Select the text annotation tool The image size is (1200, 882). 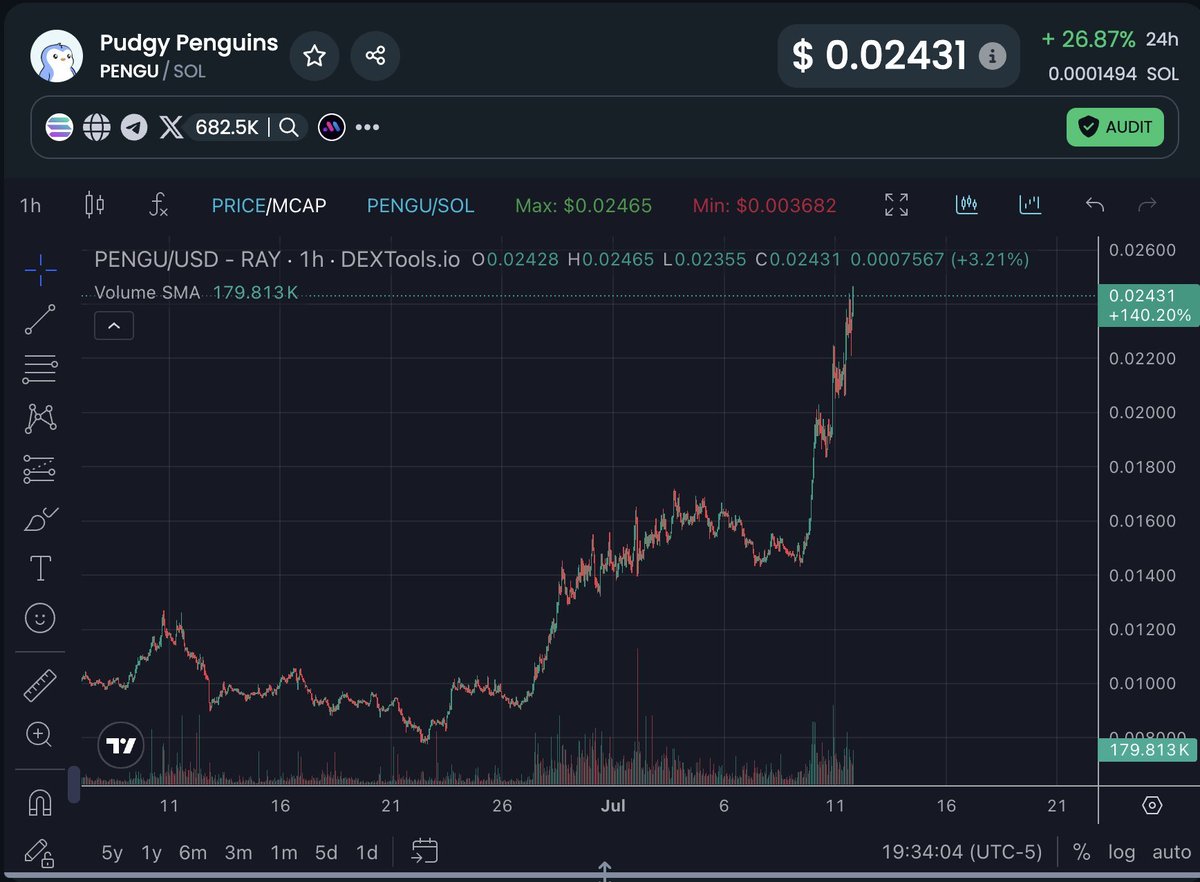[x=40, y=569]
